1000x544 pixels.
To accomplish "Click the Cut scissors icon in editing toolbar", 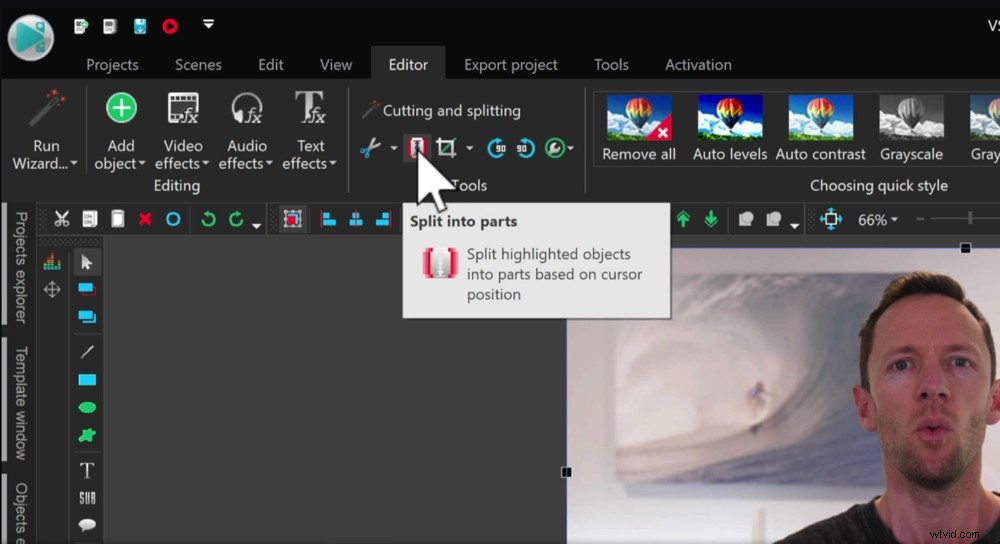I will (62, 219).
